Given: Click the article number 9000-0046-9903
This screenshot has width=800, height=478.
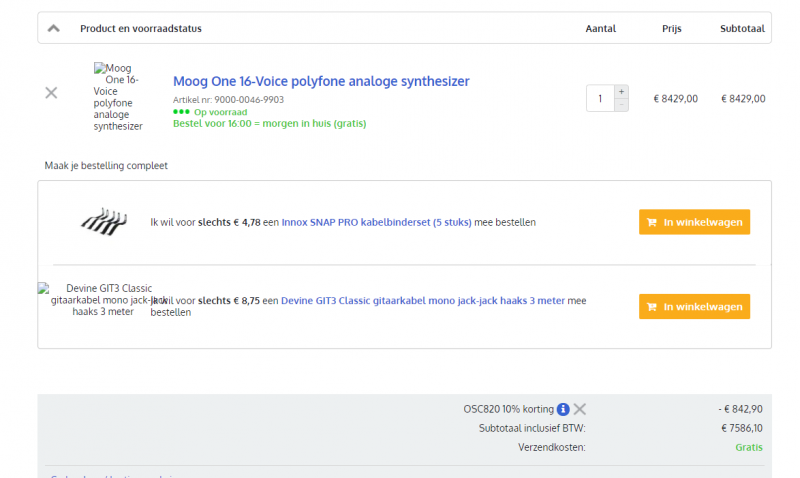Looking at the screenshot, I should click(249, 100).
